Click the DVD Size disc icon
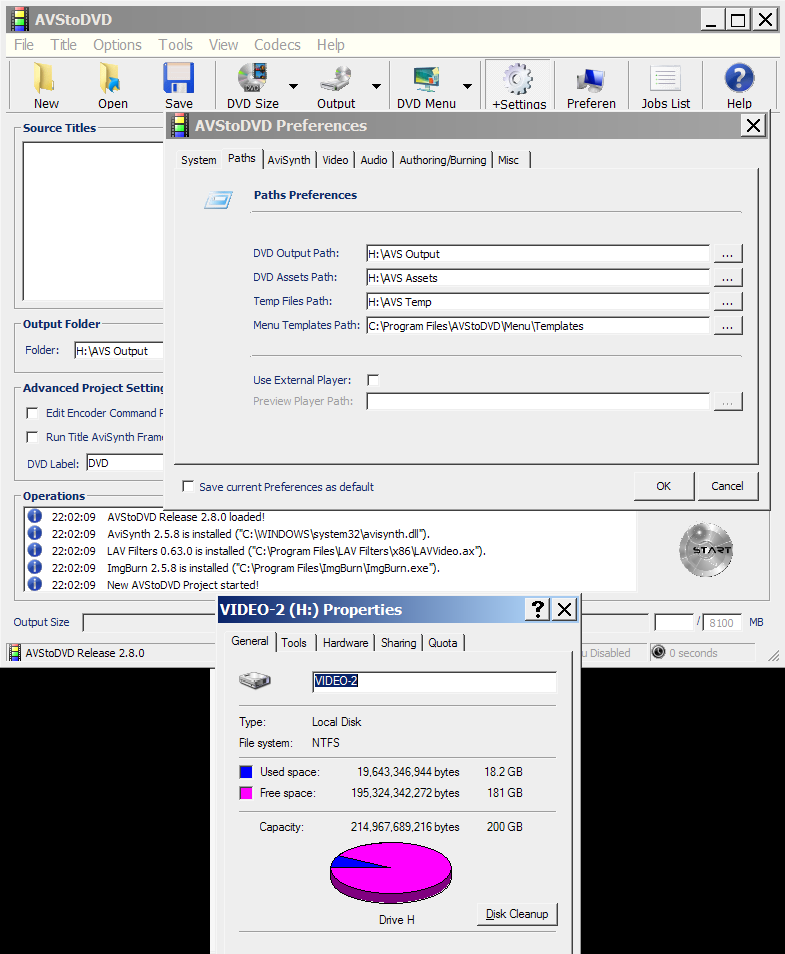785x954 pixels. click(253, 78)
